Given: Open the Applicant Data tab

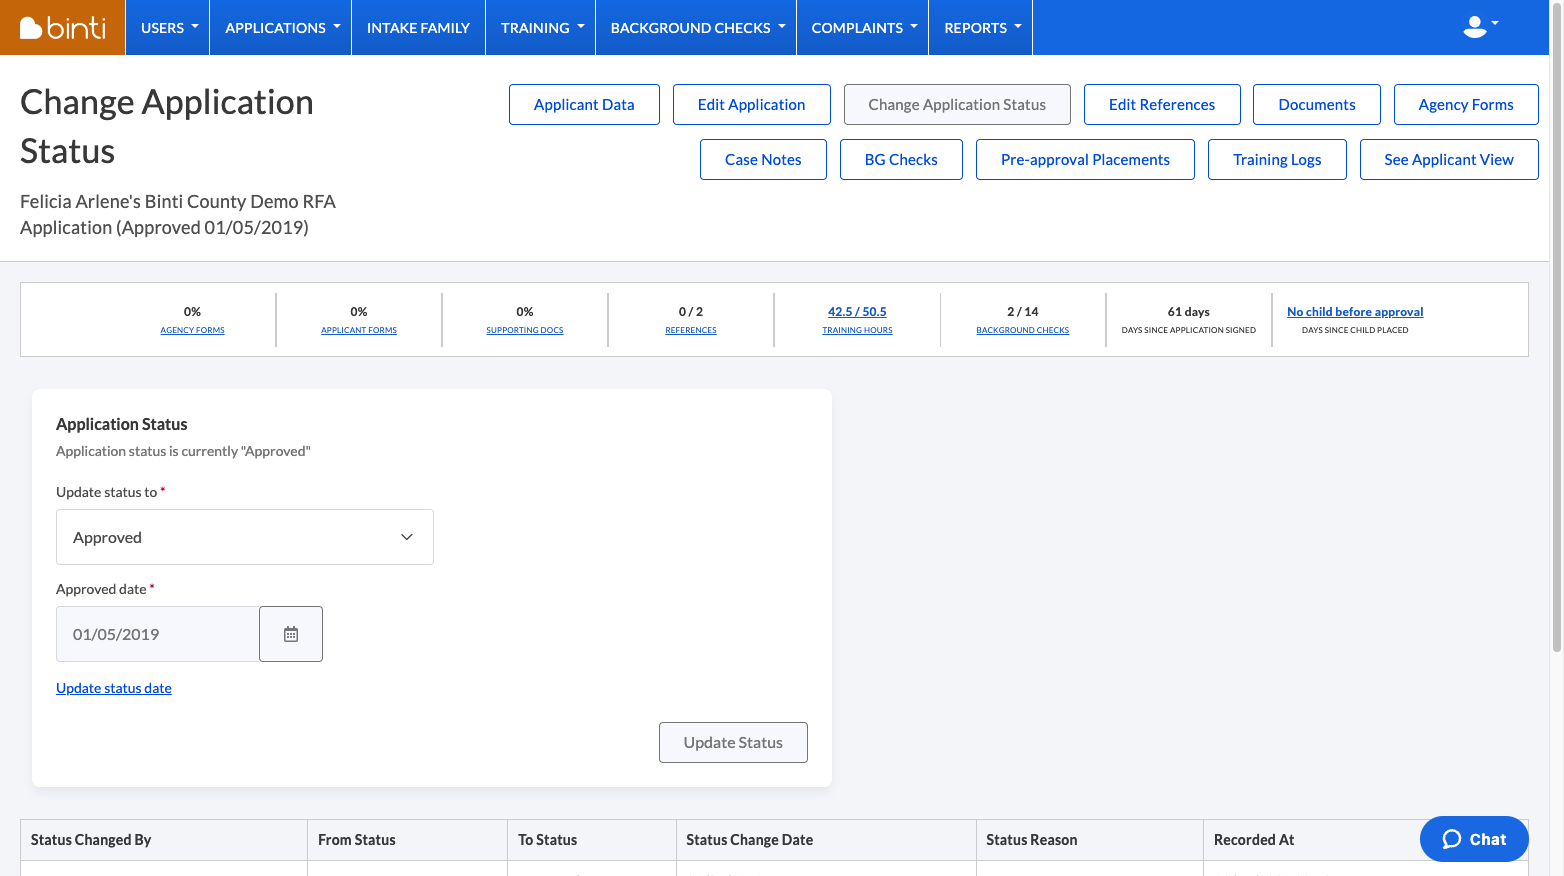Looking at the screenshot, I should [x=584, y=105].
